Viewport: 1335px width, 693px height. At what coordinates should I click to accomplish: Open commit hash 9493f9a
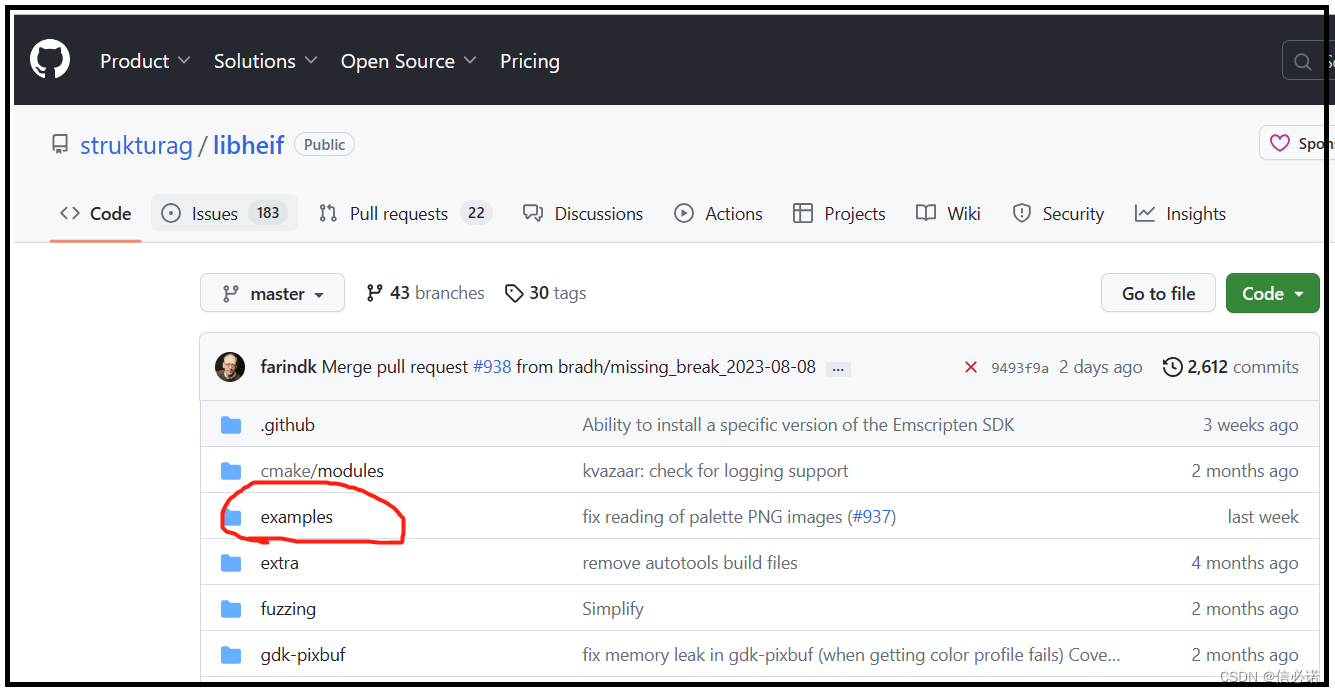[x=1020, y=368]
